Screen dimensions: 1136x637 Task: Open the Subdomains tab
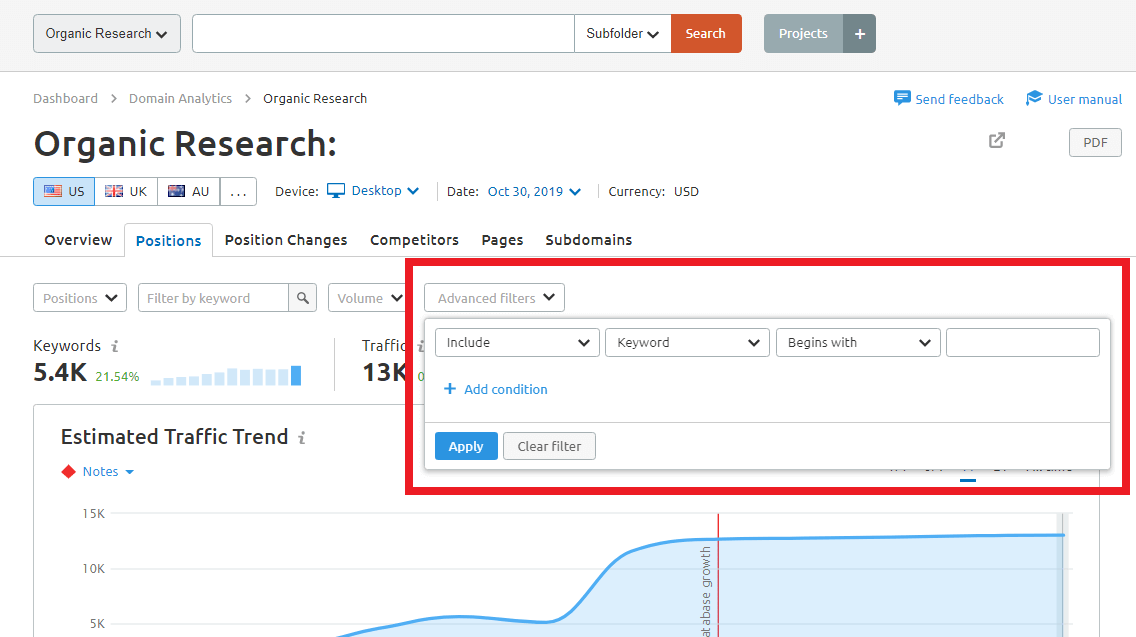click(588, 240)
